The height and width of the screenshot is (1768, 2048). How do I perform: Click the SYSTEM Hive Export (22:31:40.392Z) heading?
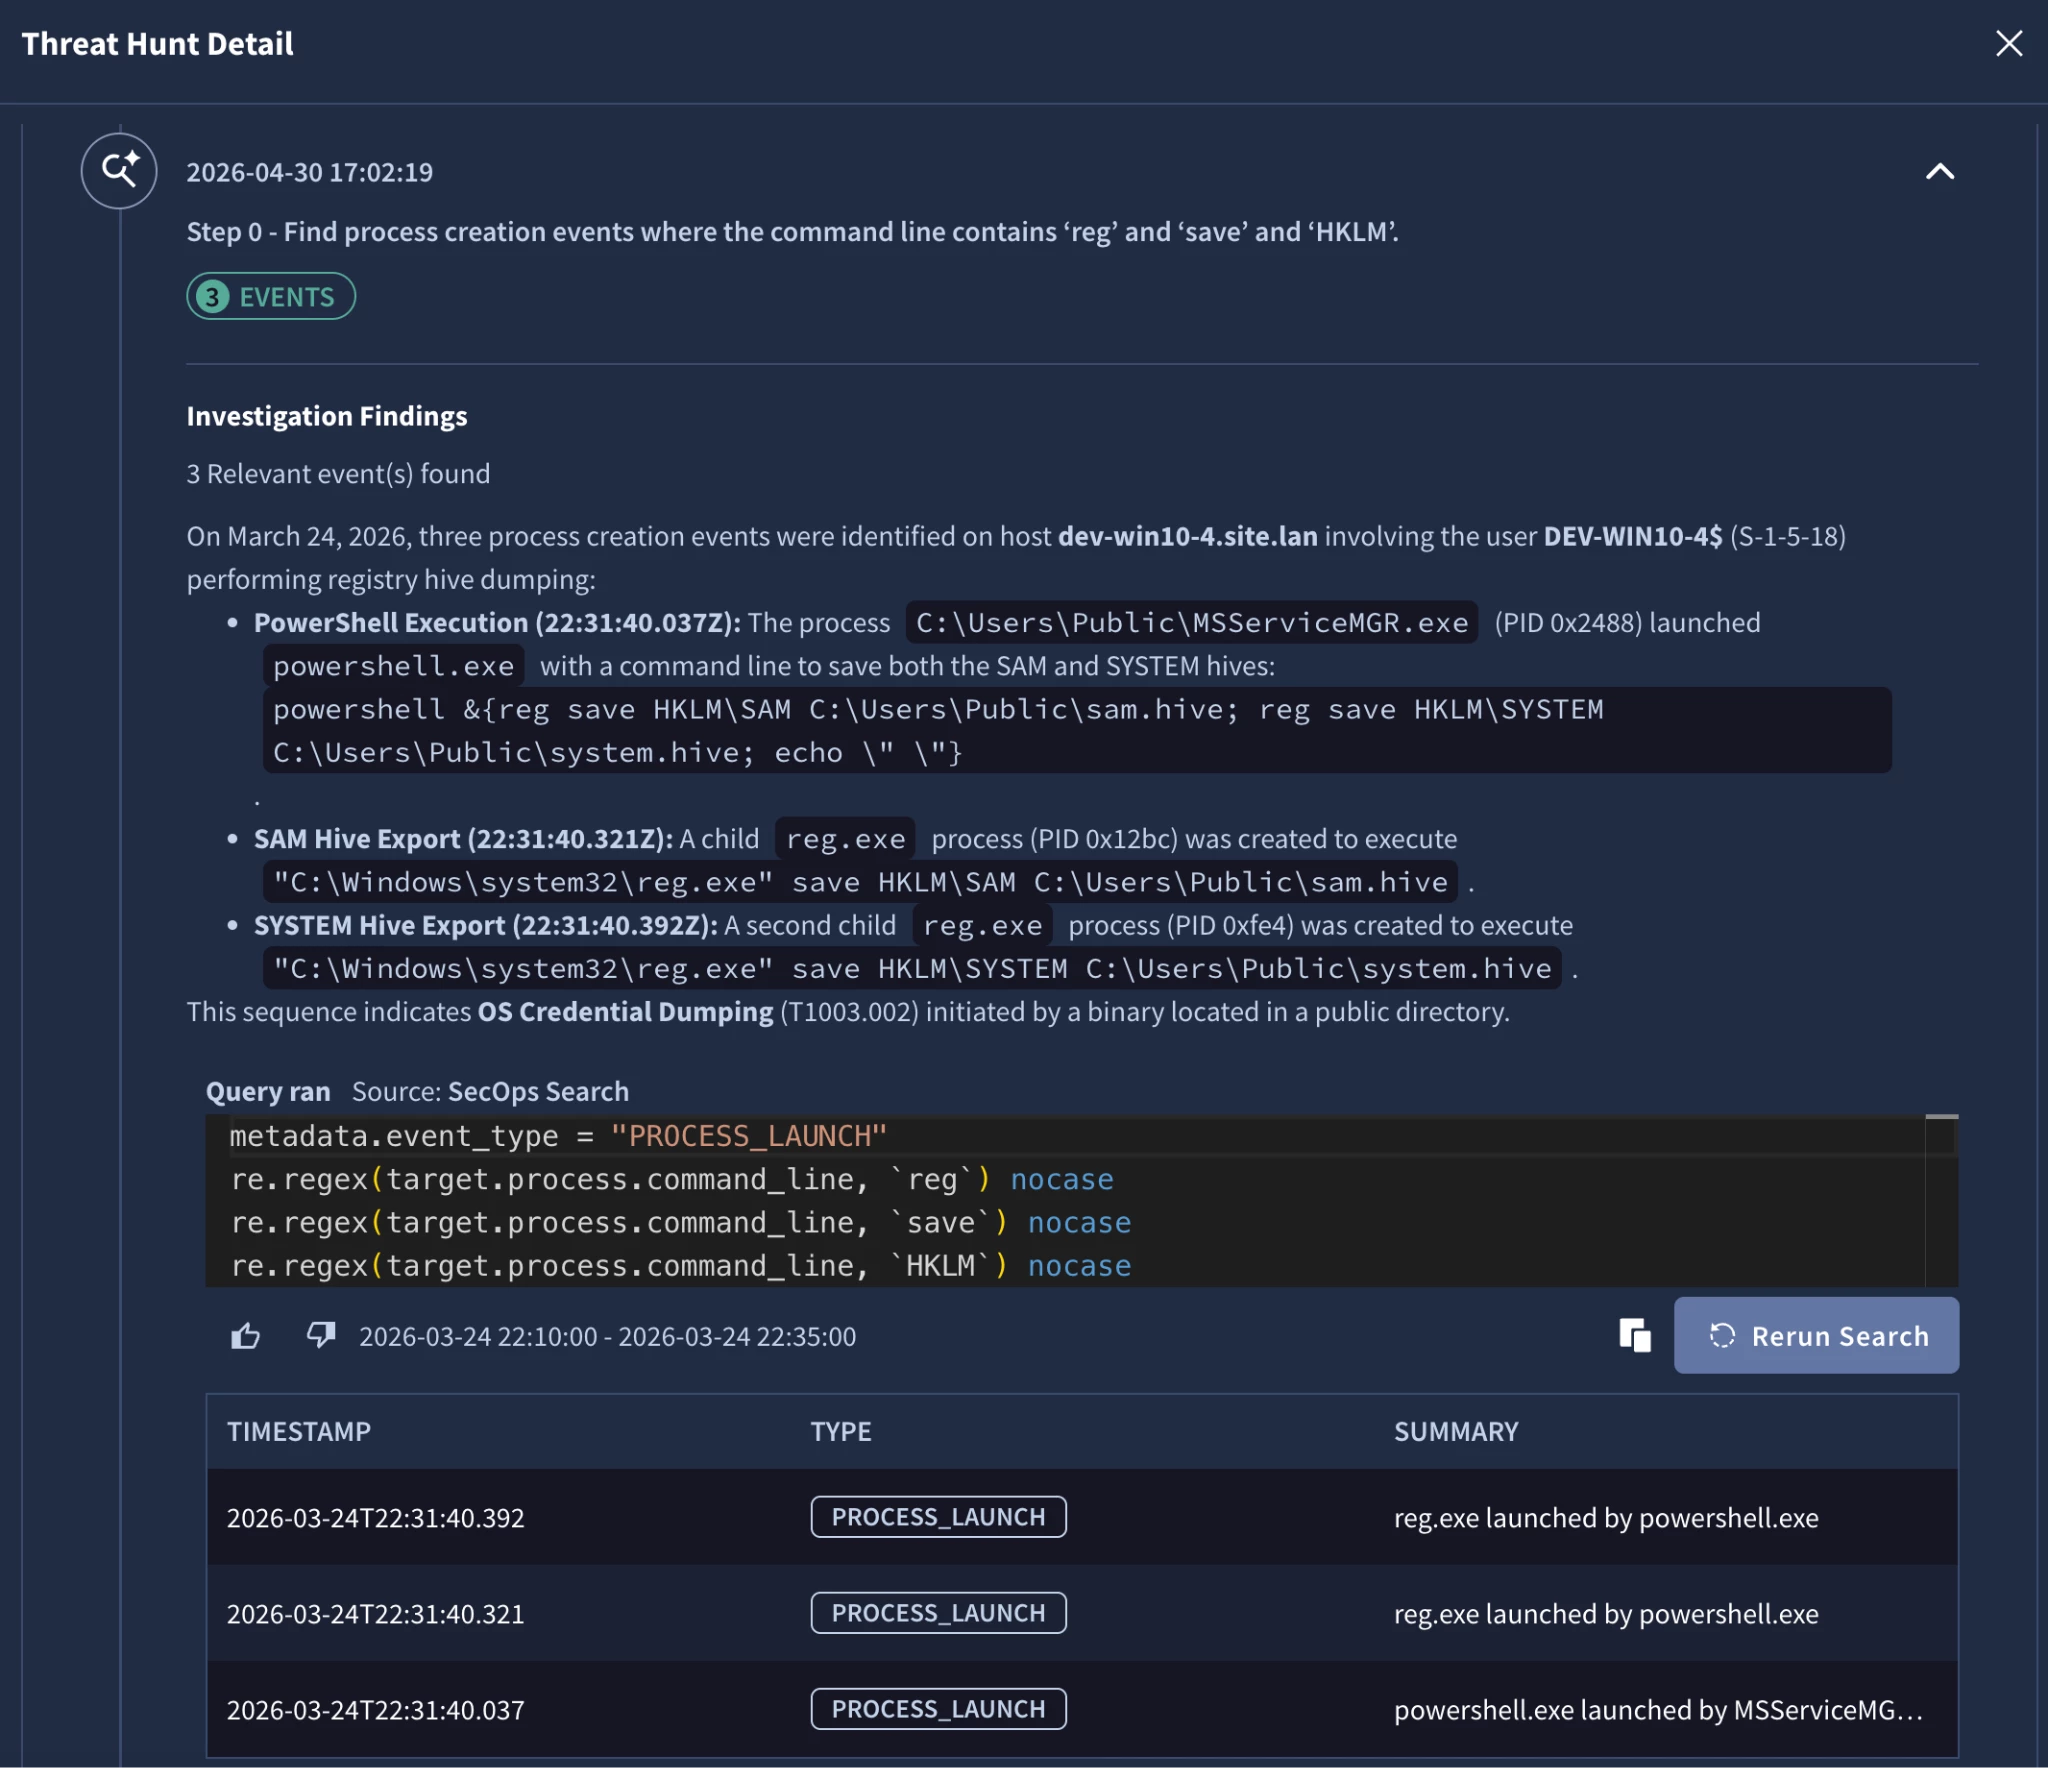(x=486, y=925)
